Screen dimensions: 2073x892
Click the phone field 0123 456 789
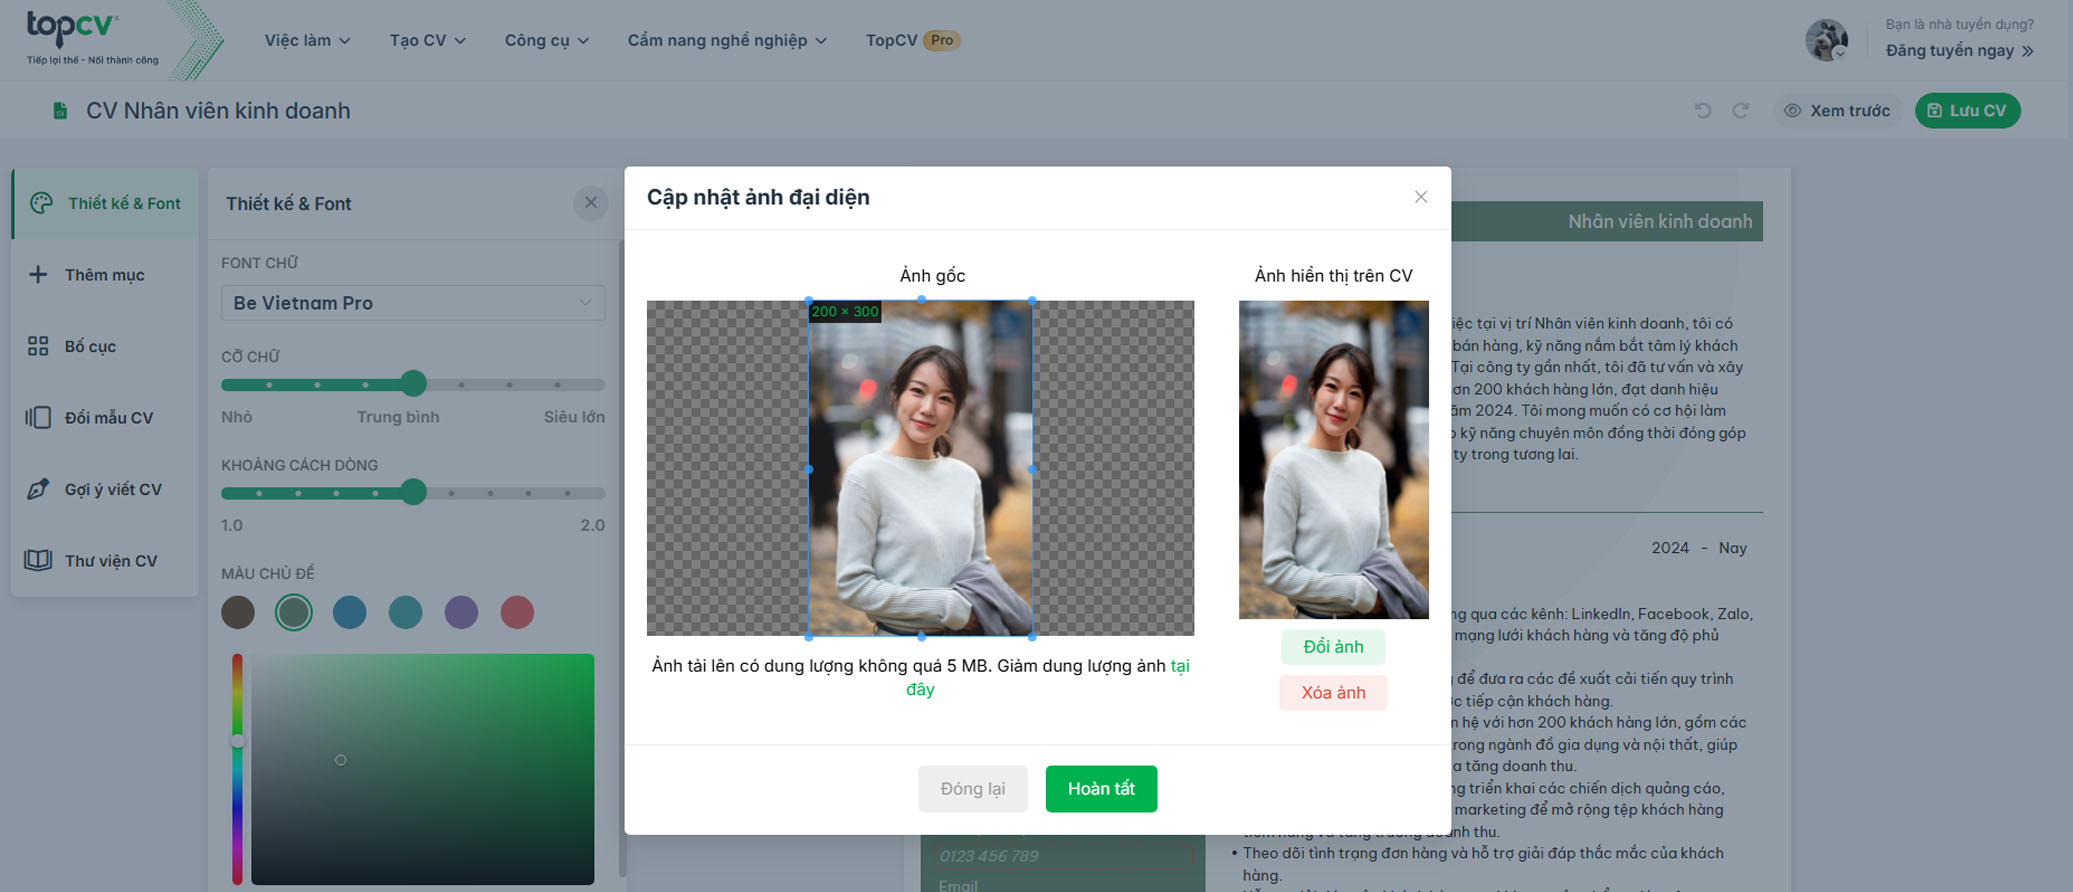click(1062, 856)
